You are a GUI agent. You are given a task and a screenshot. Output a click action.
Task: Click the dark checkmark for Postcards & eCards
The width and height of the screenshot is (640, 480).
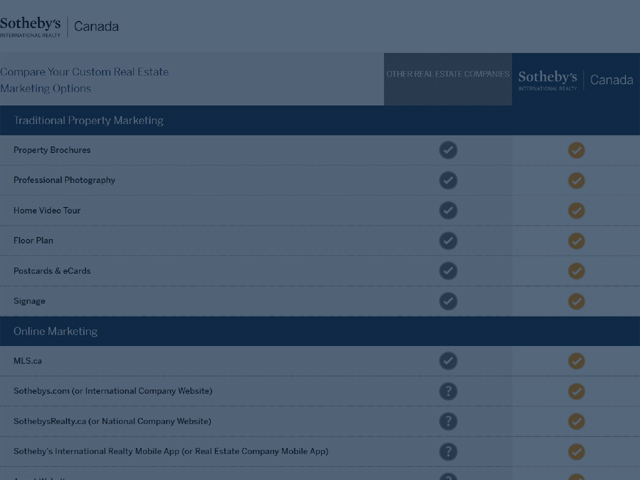[x=448, y=271]
